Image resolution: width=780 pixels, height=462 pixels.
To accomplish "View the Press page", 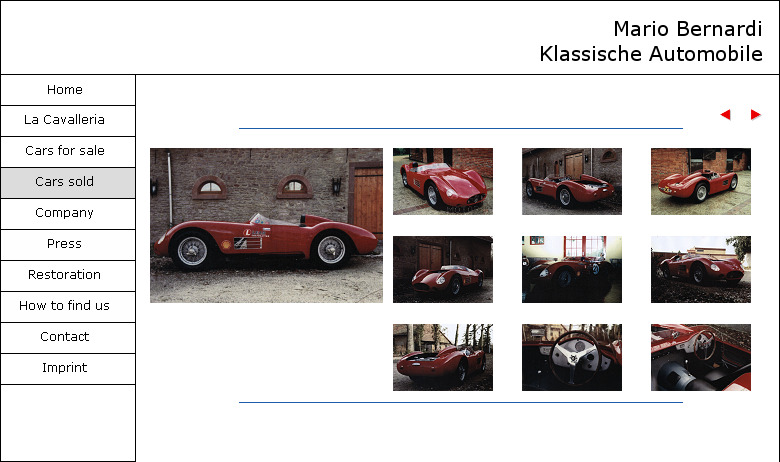I will [68, 245].
